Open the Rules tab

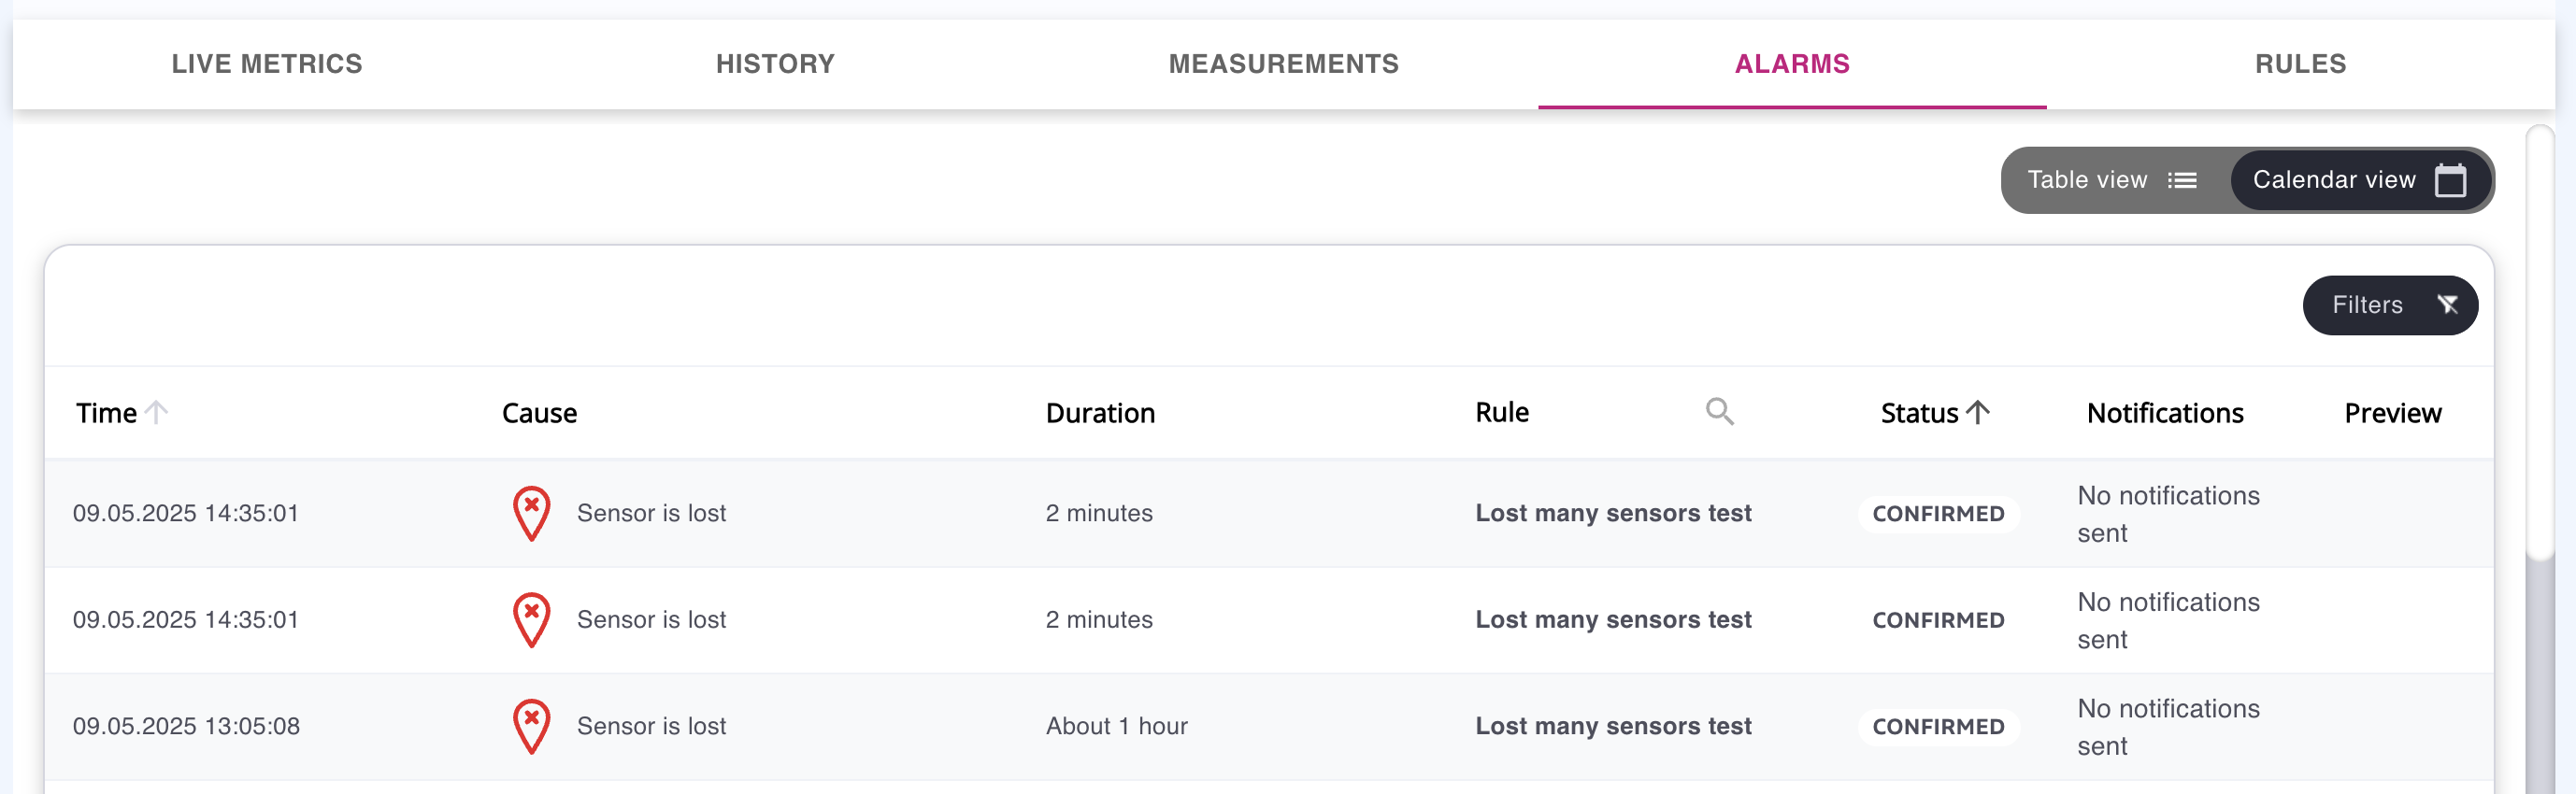[2300, 64]
